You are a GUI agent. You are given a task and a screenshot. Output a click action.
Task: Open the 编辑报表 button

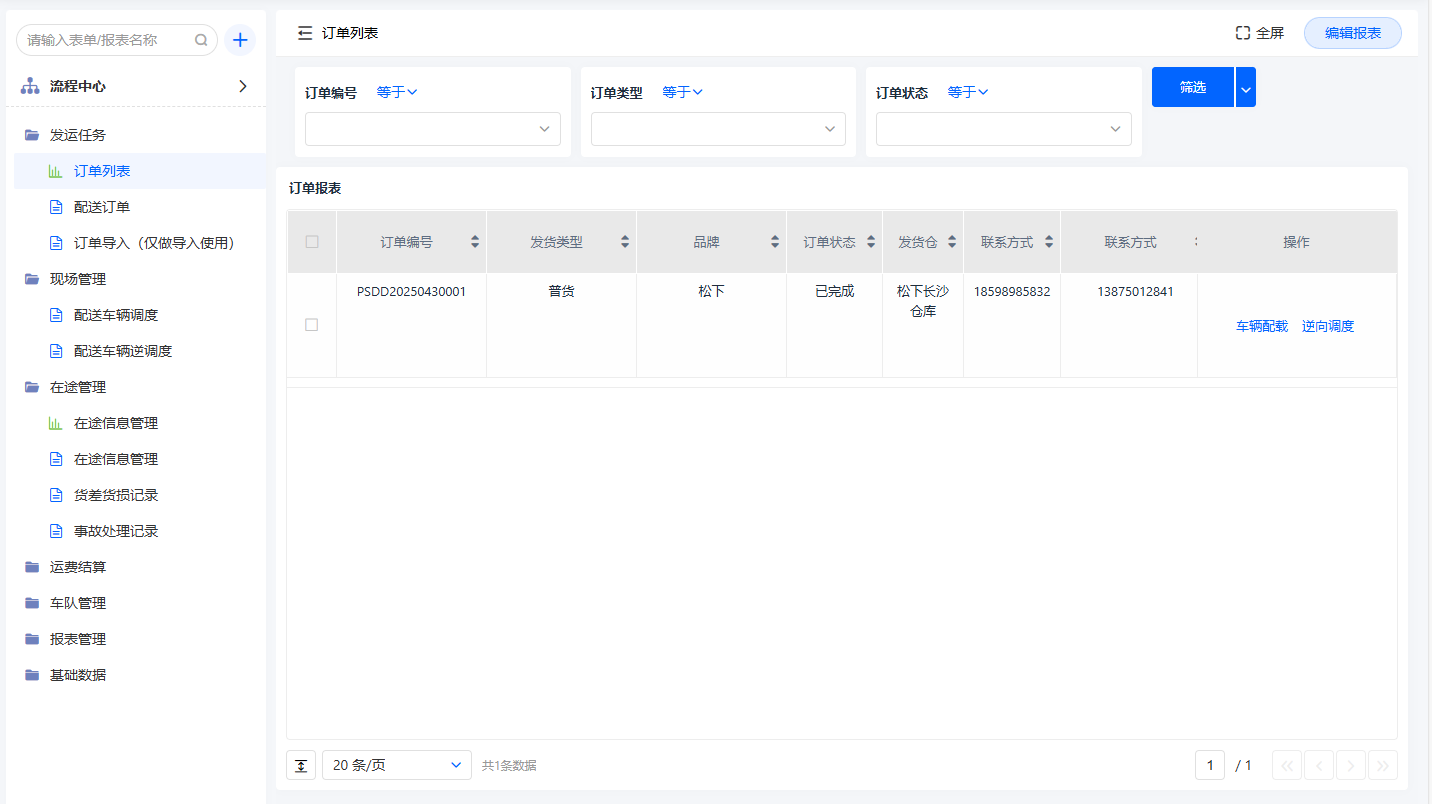(x=1353, y=33)
